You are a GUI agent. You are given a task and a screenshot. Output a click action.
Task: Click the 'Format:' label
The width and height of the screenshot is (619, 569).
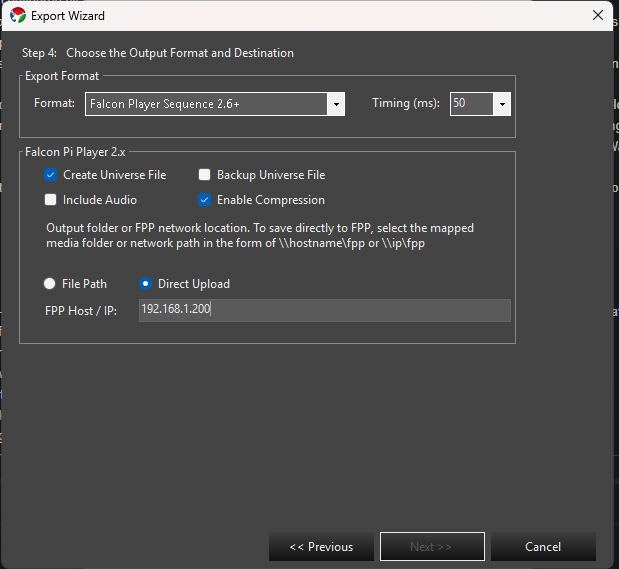click(54, 103)
